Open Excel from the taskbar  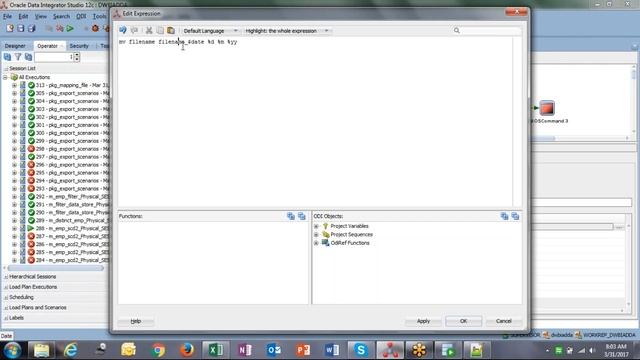[x=216, y=350]
